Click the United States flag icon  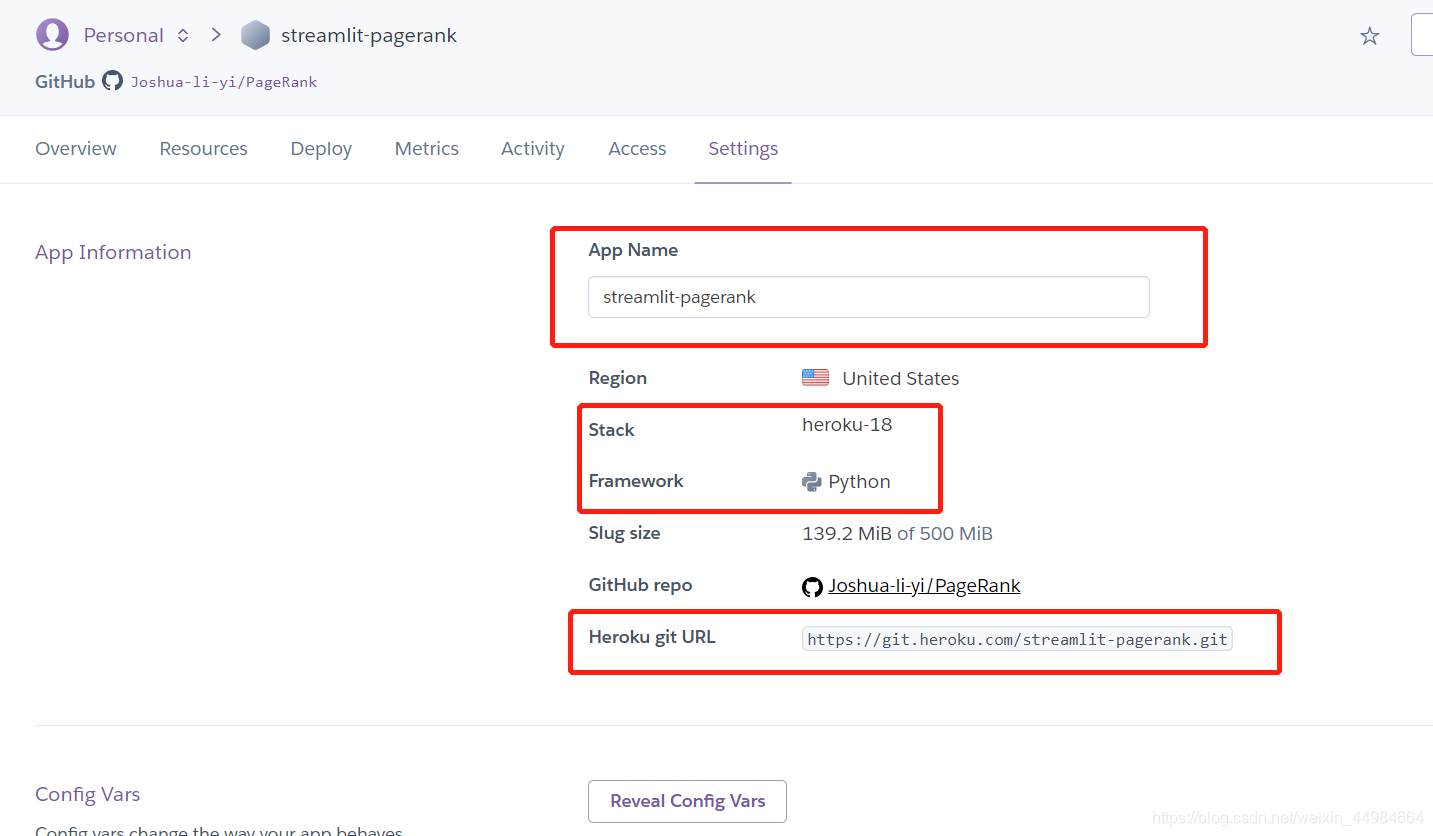click(x=815, y=377)
